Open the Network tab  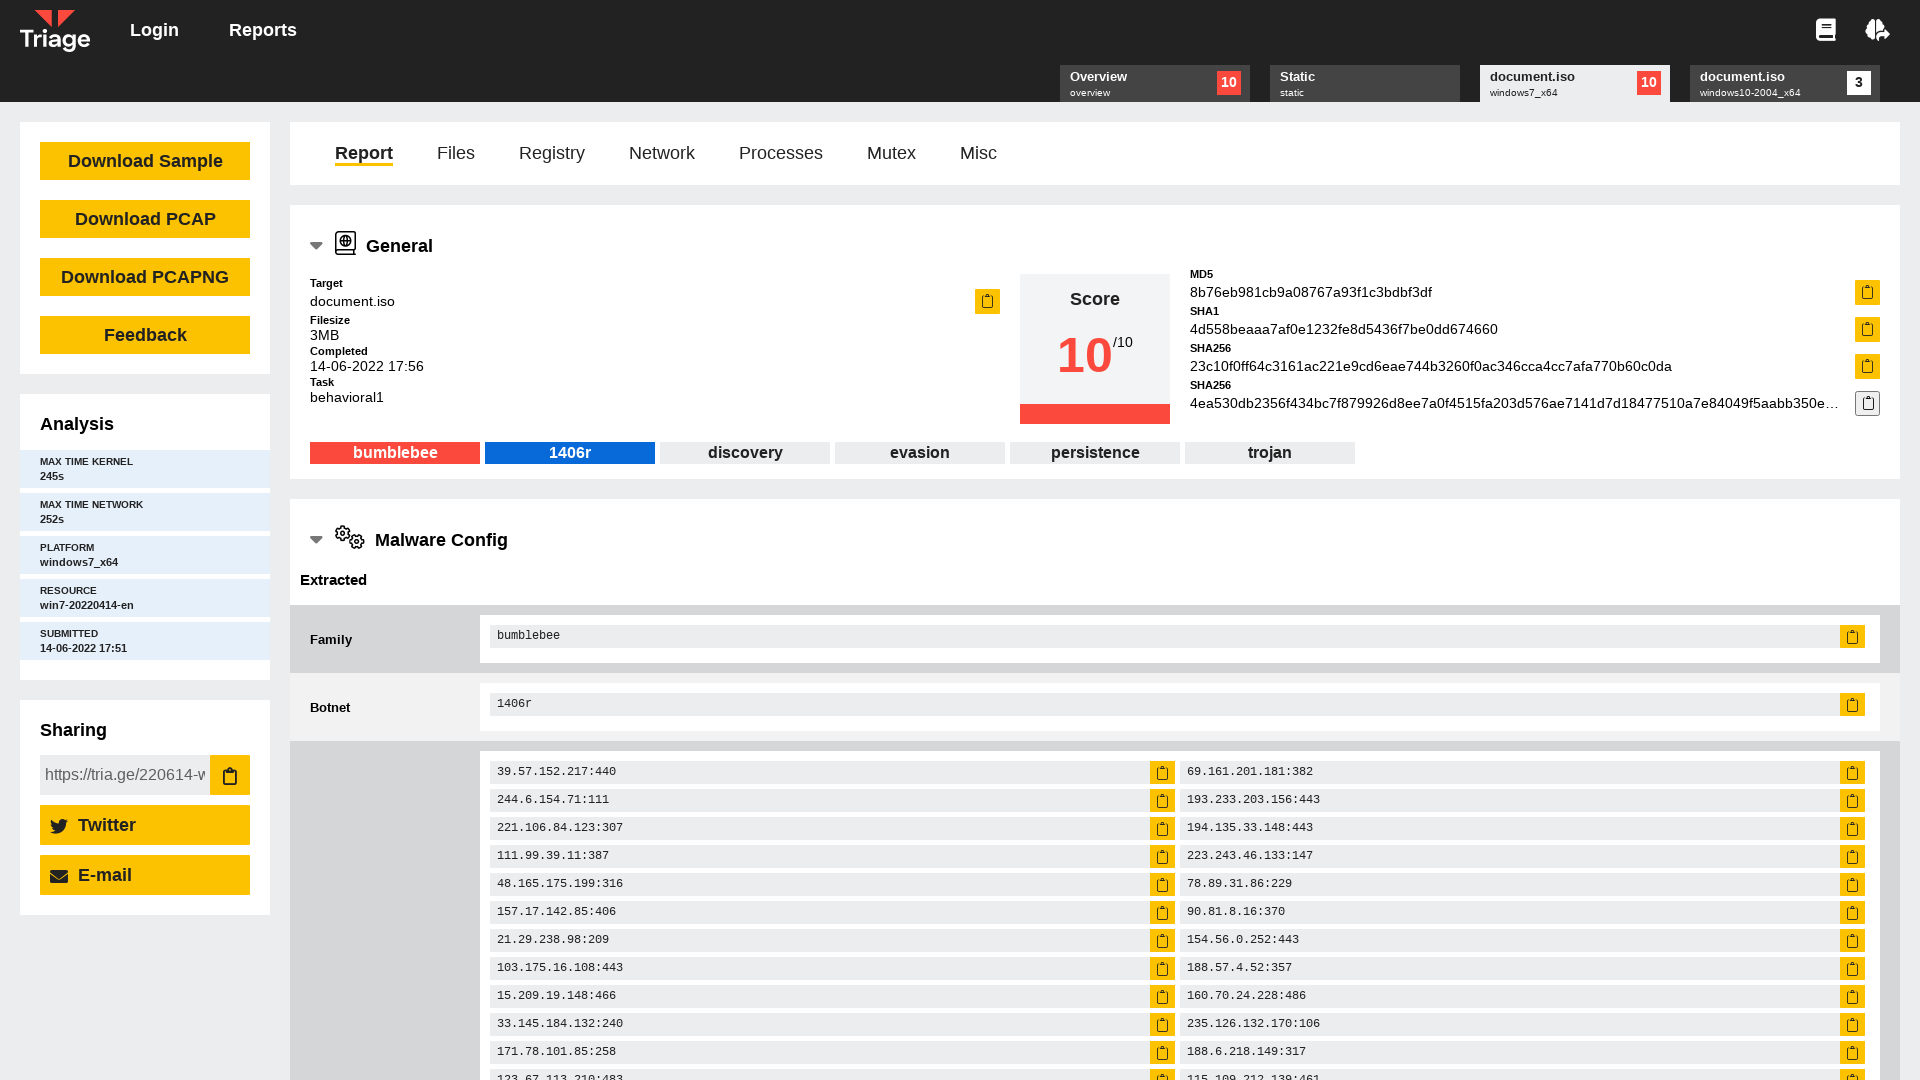[x=662, y=153]
